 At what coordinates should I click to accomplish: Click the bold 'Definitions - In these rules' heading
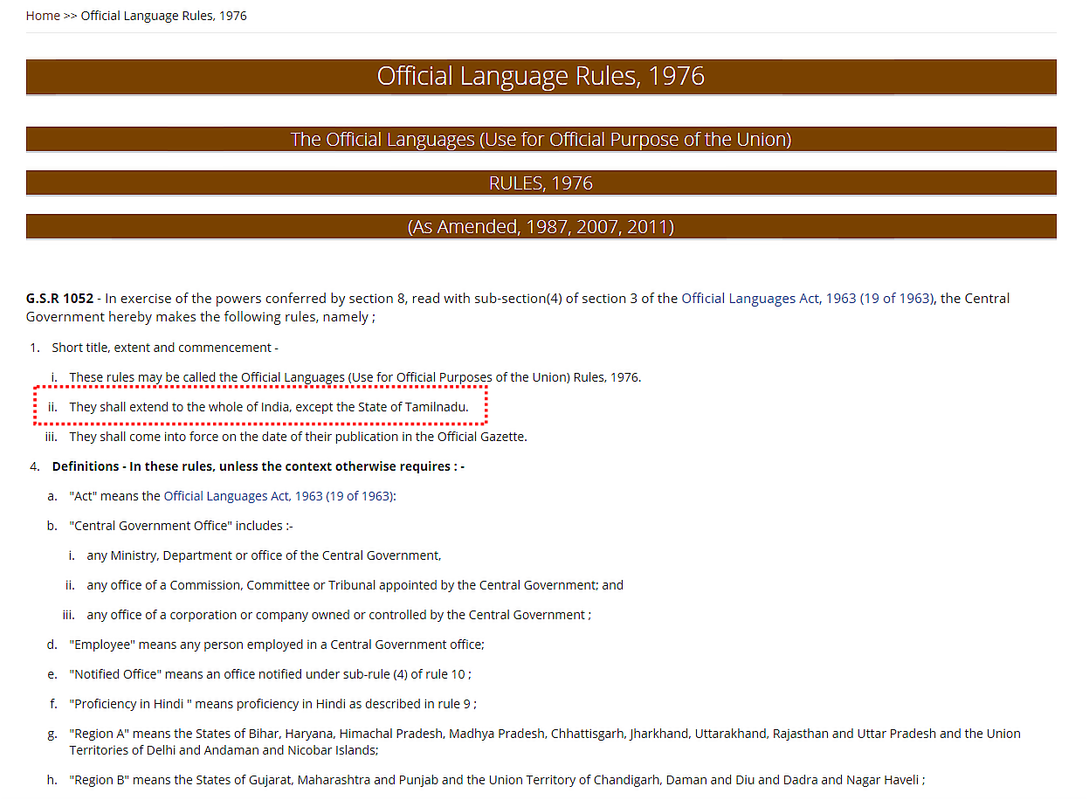258,466
